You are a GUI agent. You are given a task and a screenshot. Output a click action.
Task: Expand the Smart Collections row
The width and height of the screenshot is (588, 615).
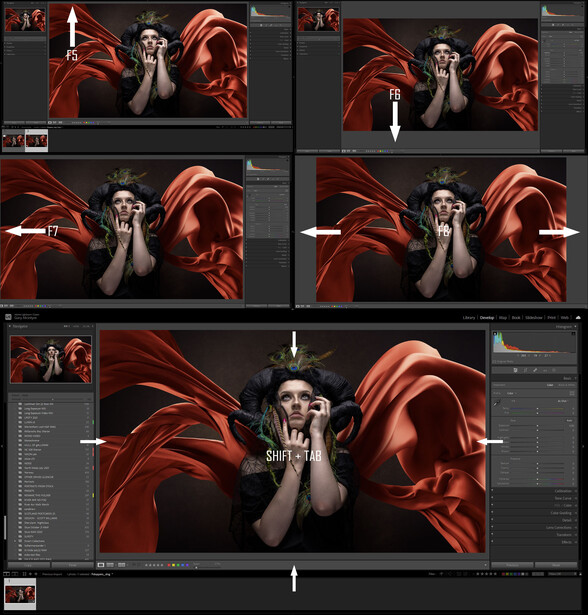[x=15, y=541]
